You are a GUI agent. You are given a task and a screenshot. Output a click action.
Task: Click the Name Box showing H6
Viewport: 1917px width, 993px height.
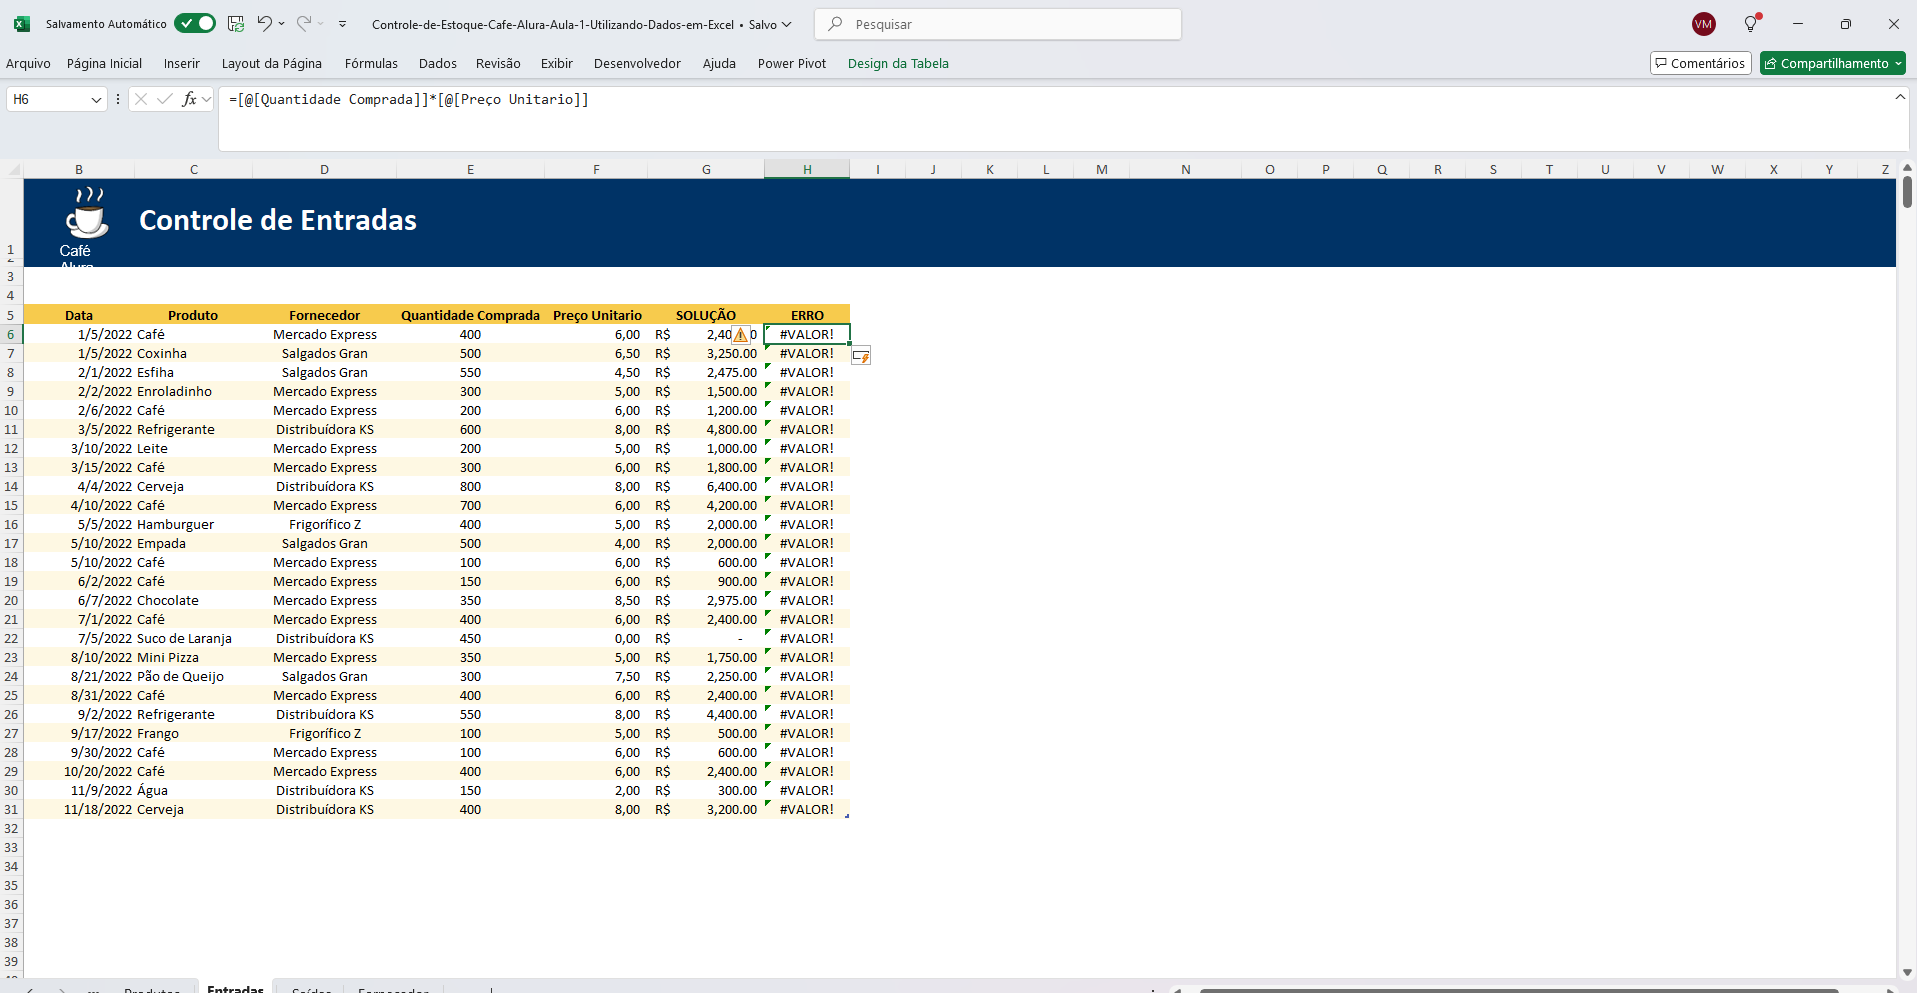[47, 99]
